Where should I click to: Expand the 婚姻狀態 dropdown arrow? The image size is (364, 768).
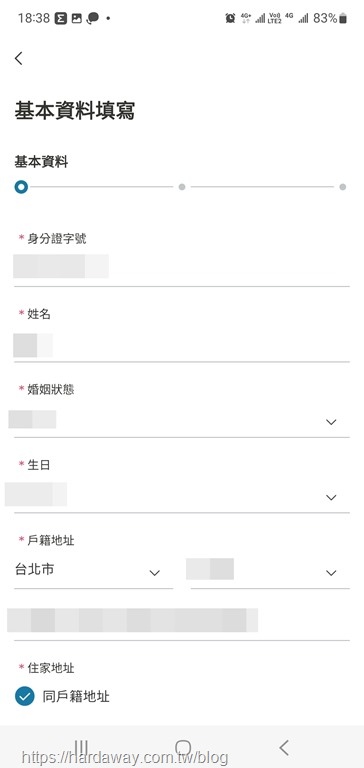331,422
